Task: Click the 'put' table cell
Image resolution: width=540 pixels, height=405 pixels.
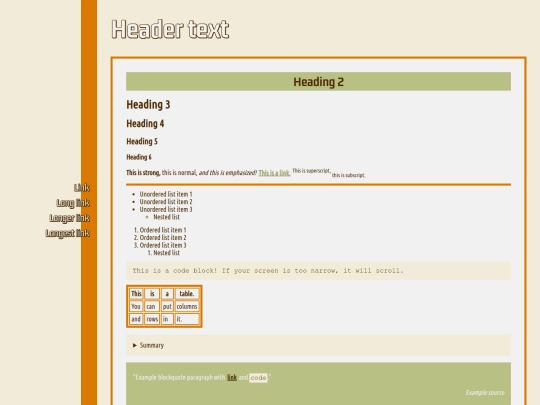Action: point(167,307)
